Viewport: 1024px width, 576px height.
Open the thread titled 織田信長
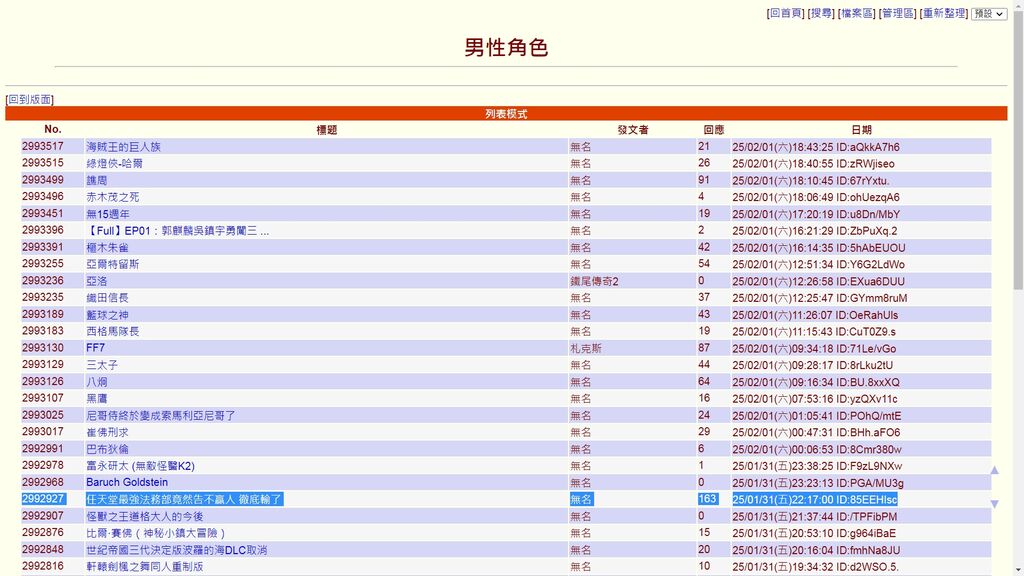(107, 298)
